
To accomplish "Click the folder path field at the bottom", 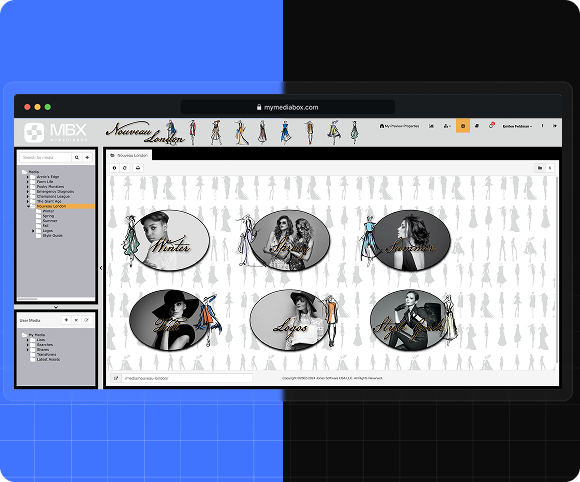I will (187, 378).
